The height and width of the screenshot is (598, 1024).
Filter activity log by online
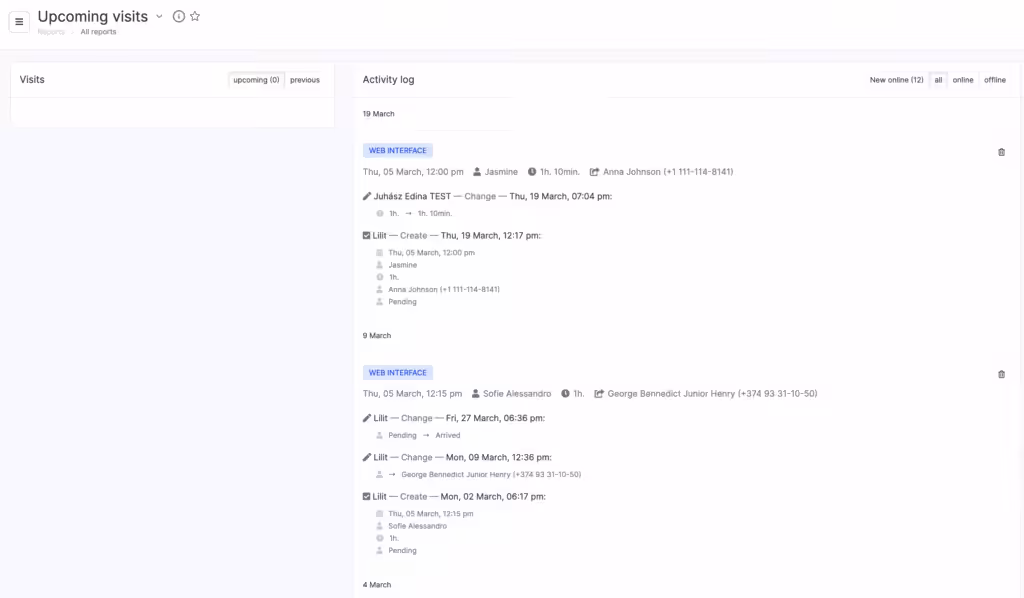click(962, 80)
